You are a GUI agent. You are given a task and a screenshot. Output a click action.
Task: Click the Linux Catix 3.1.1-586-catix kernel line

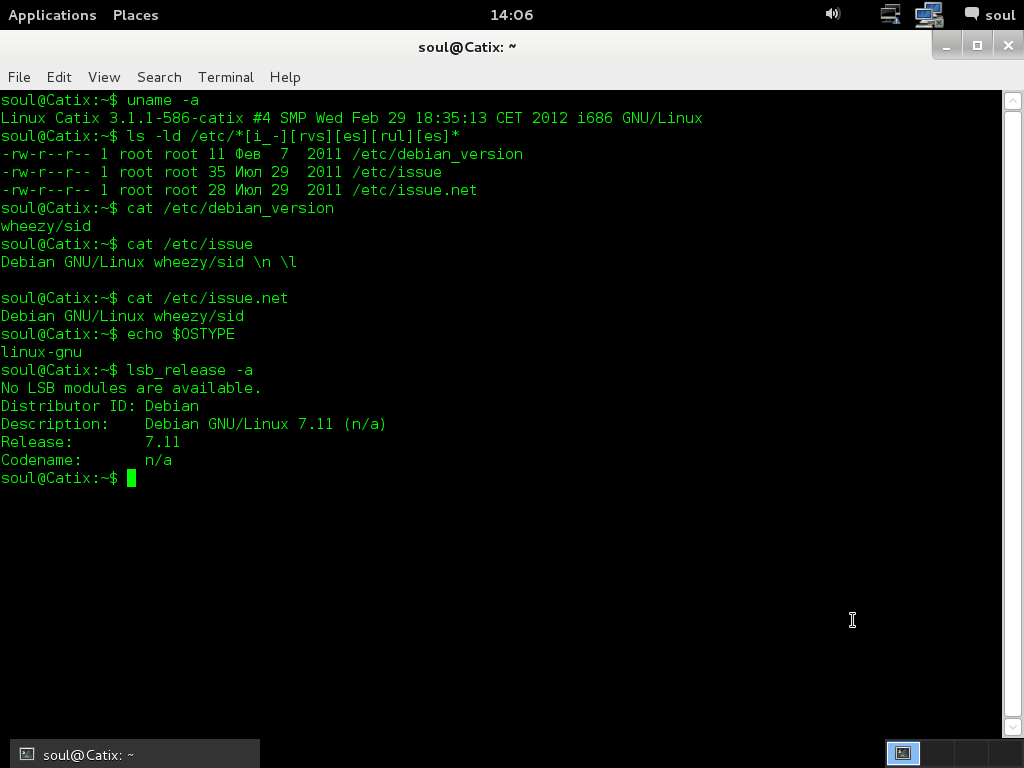click(351, 118)
